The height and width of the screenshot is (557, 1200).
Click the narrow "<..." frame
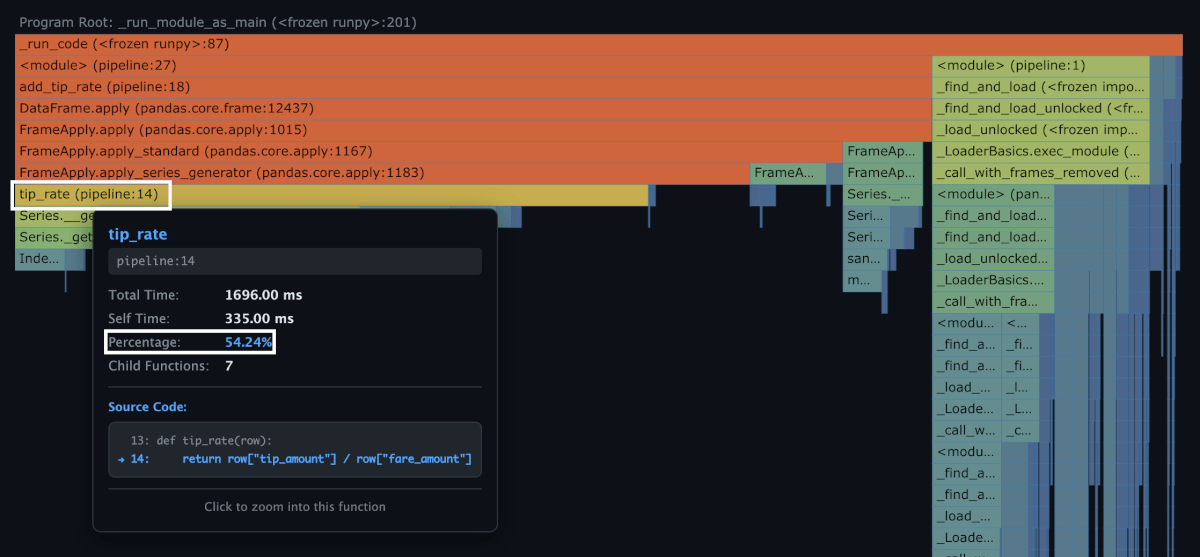point(1020,323)
